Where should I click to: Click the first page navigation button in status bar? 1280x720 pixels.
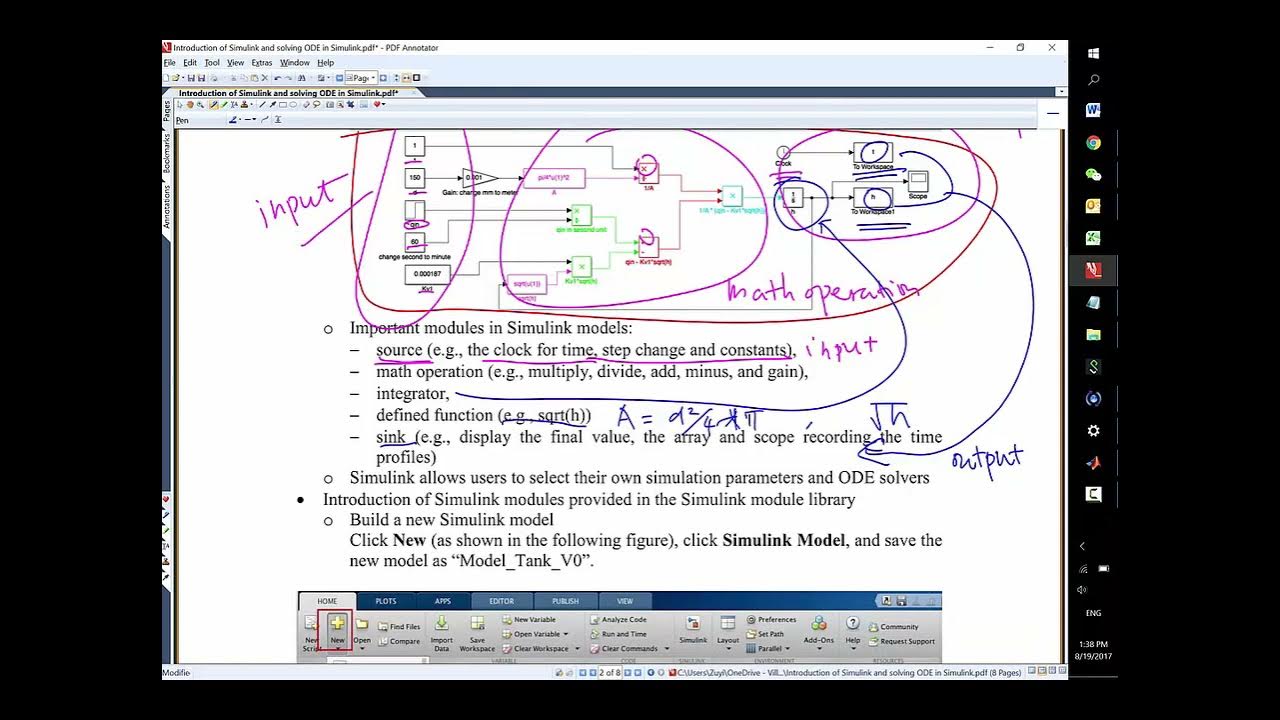click(582, 673)
